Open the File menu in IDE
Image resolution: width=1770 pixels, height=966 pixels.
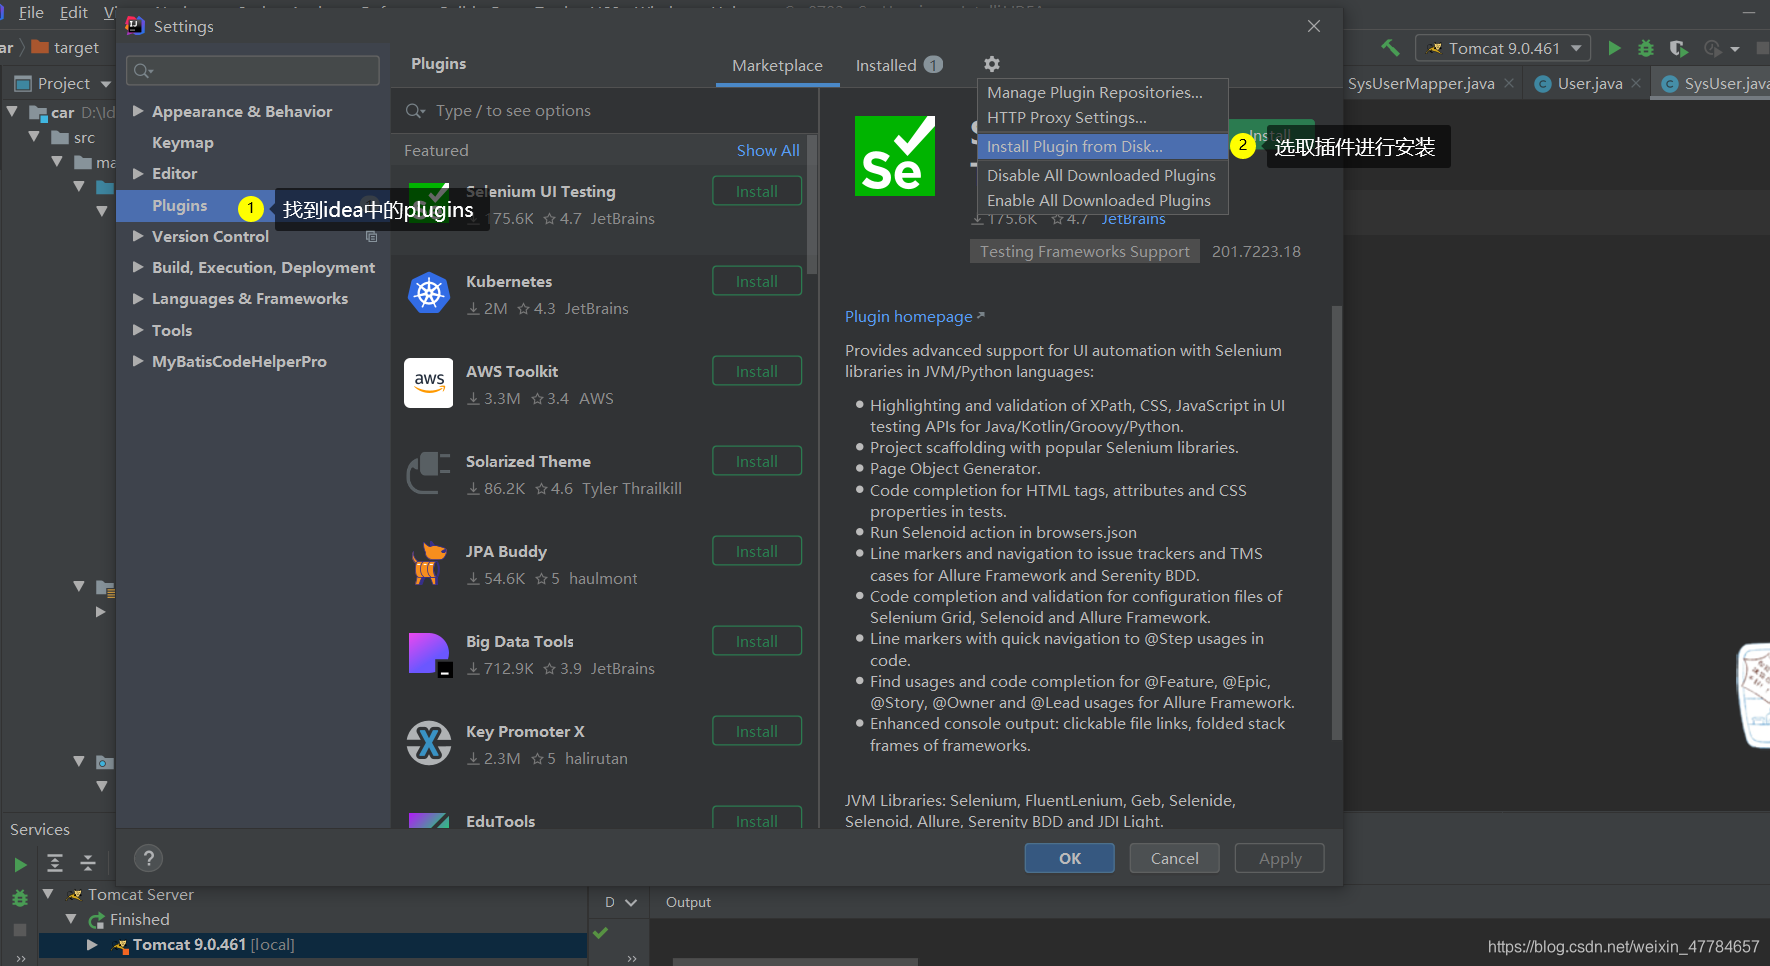coord(31,12)
